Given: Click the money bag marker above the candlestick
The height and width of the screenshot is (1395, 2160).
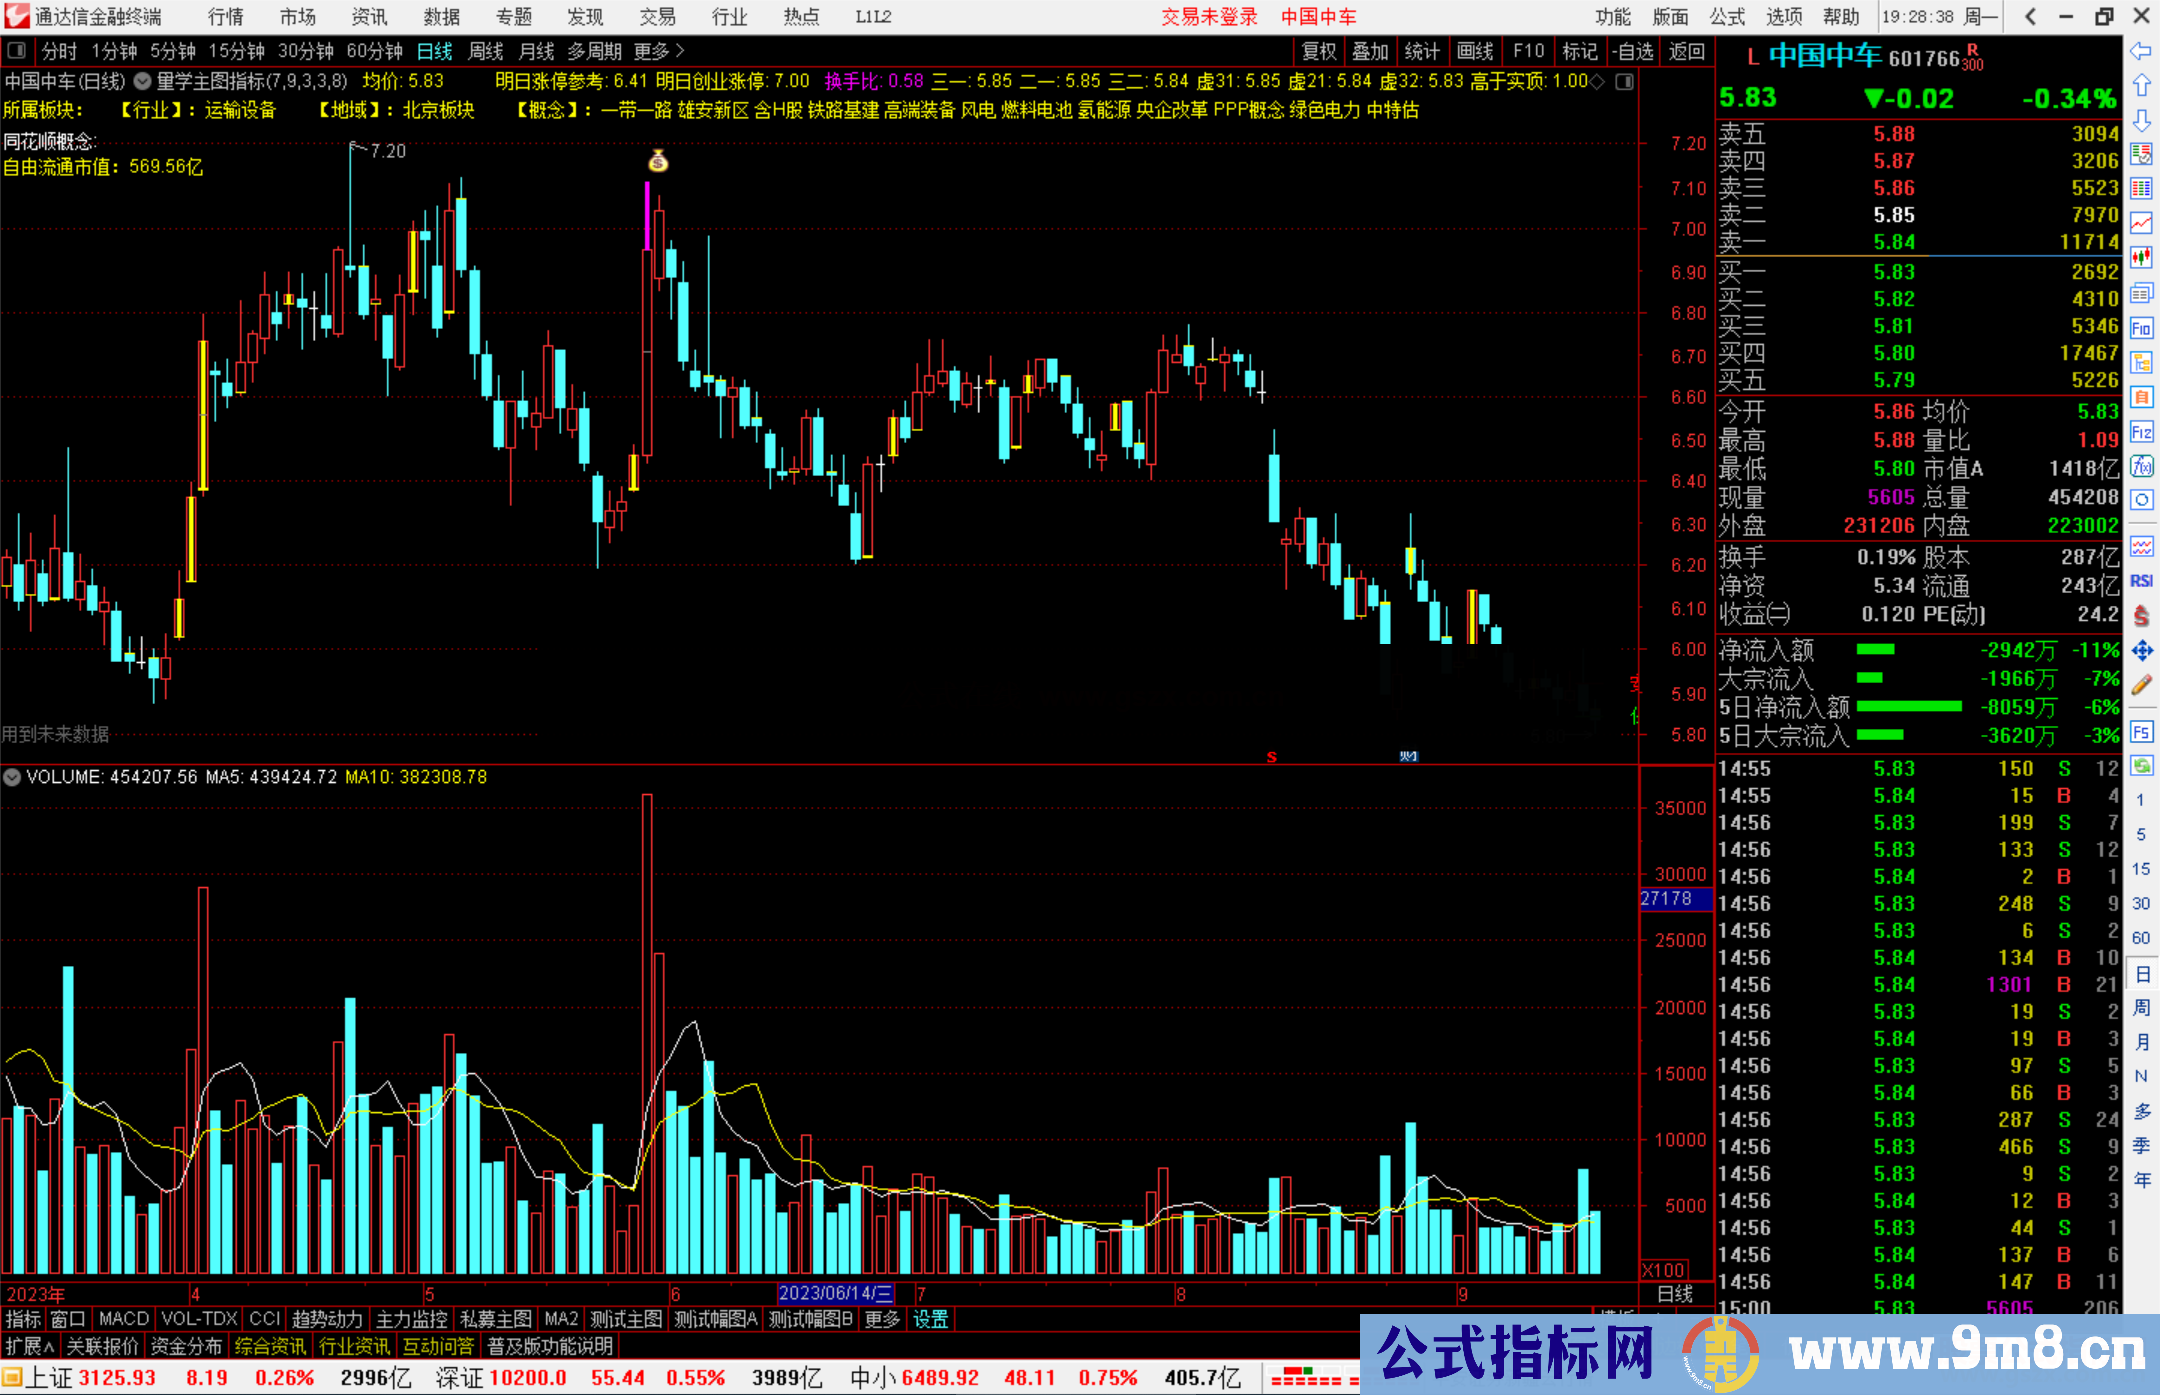Looking at the screenshot, I should (658, 160).
